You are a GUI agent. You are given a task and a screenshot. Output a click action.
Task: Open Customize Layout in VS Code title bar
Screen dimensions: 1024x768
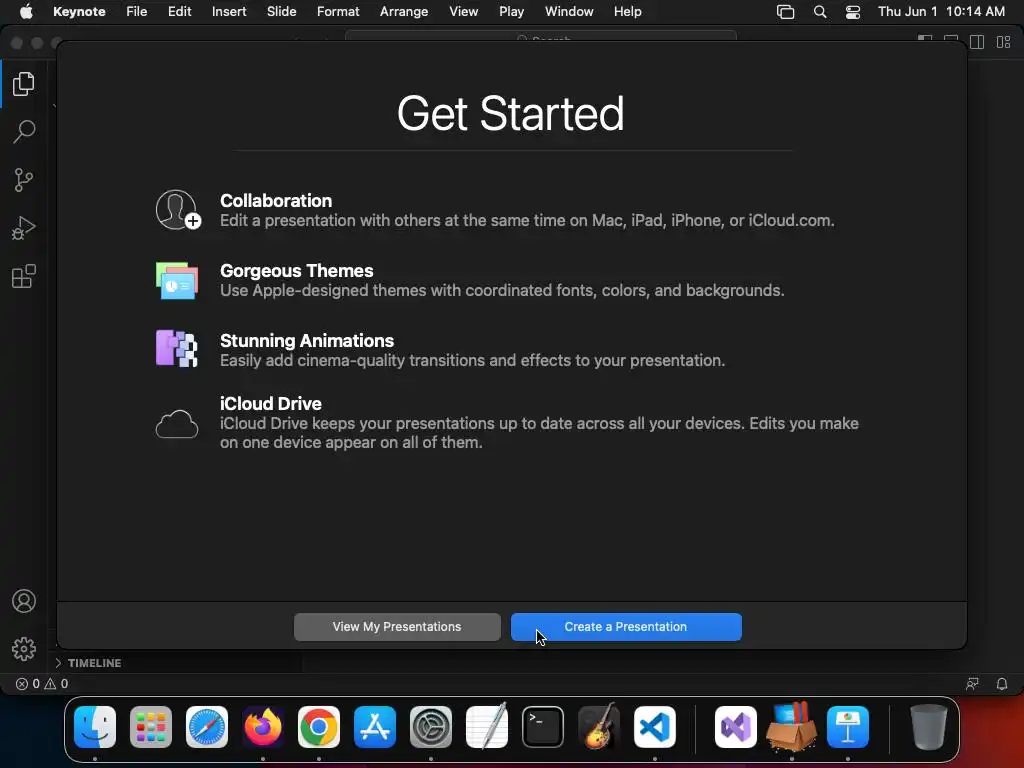[x=1004, y=42]
